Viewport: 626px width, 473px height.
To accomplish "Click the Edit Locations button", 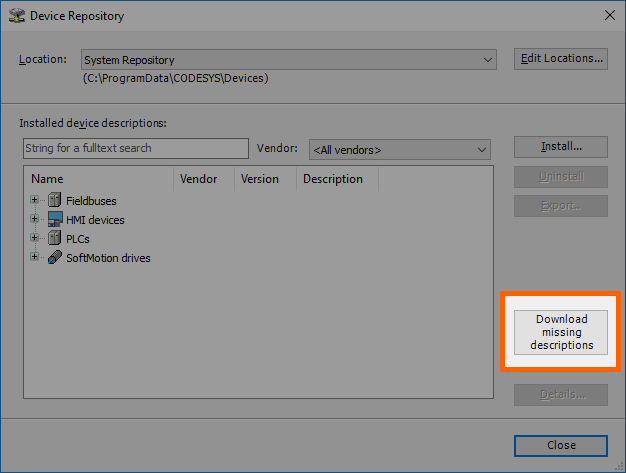I will [561, 59].
